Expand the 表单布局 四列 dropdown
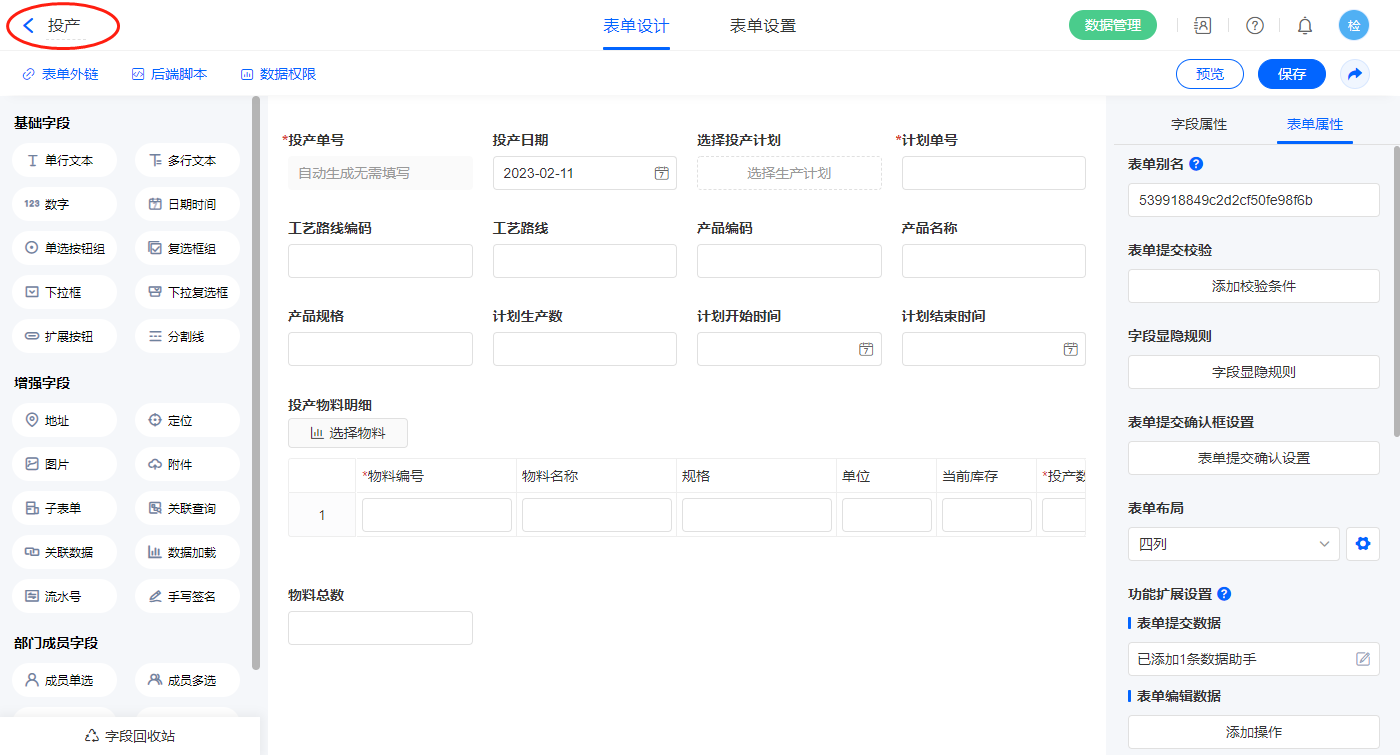Screen dimensions: 1400x755 [1234, 544]
